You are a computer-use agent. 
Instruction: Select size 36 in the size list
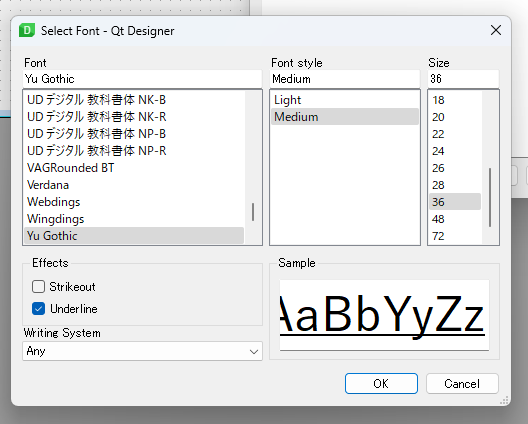click(x=455, y=202)
